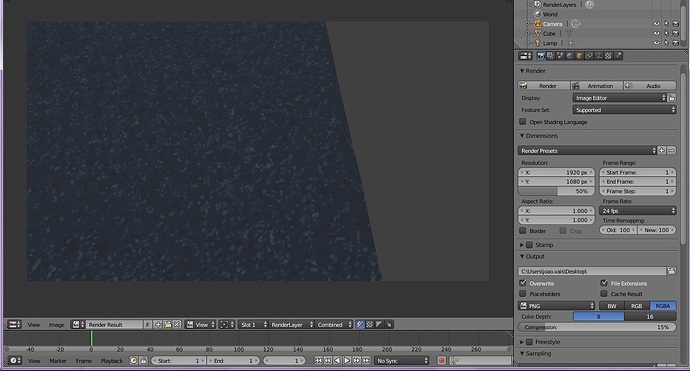Image resolution: width=690 pixels, height=371 pixels.
Task: Open the Marker menu in timeline
Action: click(58, 361)
